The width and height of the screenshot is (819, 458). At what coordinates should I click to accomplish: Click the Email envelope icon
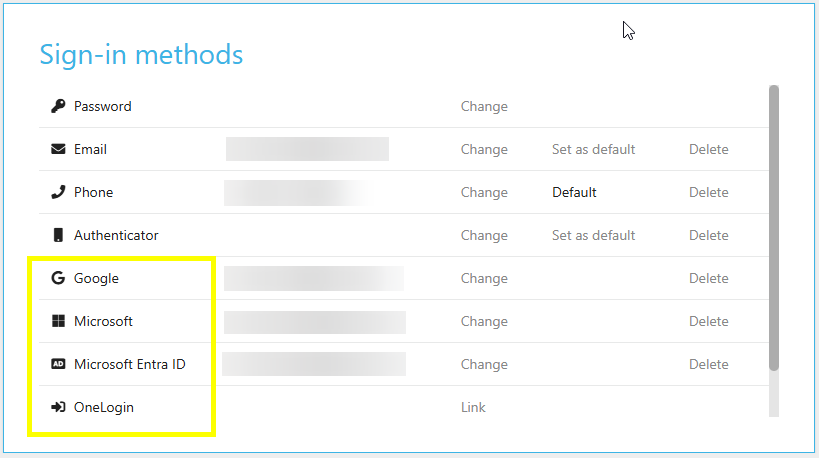click(x=58, y=149)
